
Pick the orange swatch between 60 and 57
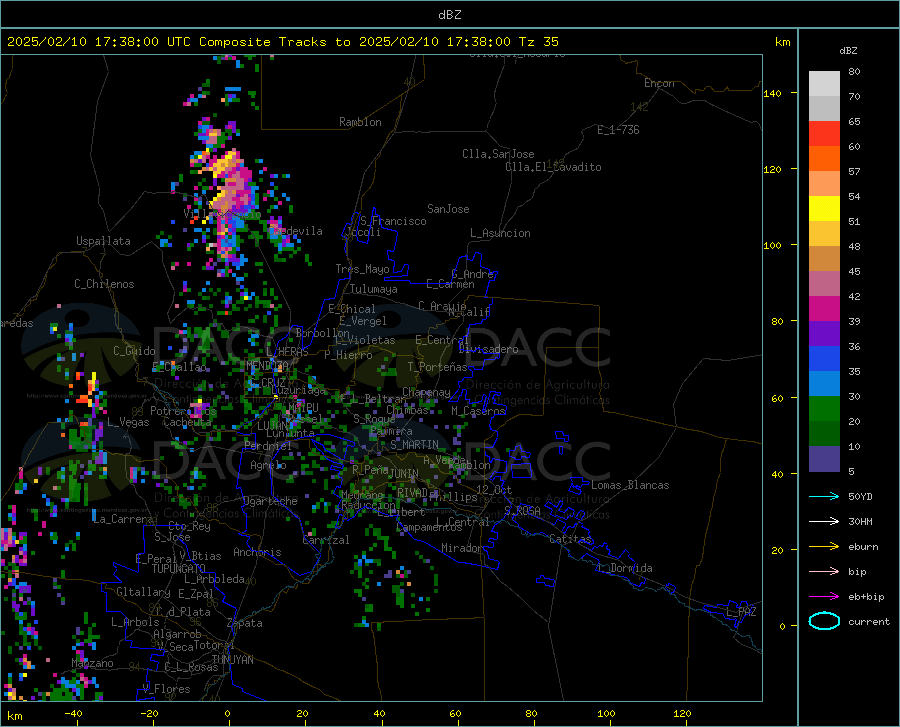(x=824, y=159)
